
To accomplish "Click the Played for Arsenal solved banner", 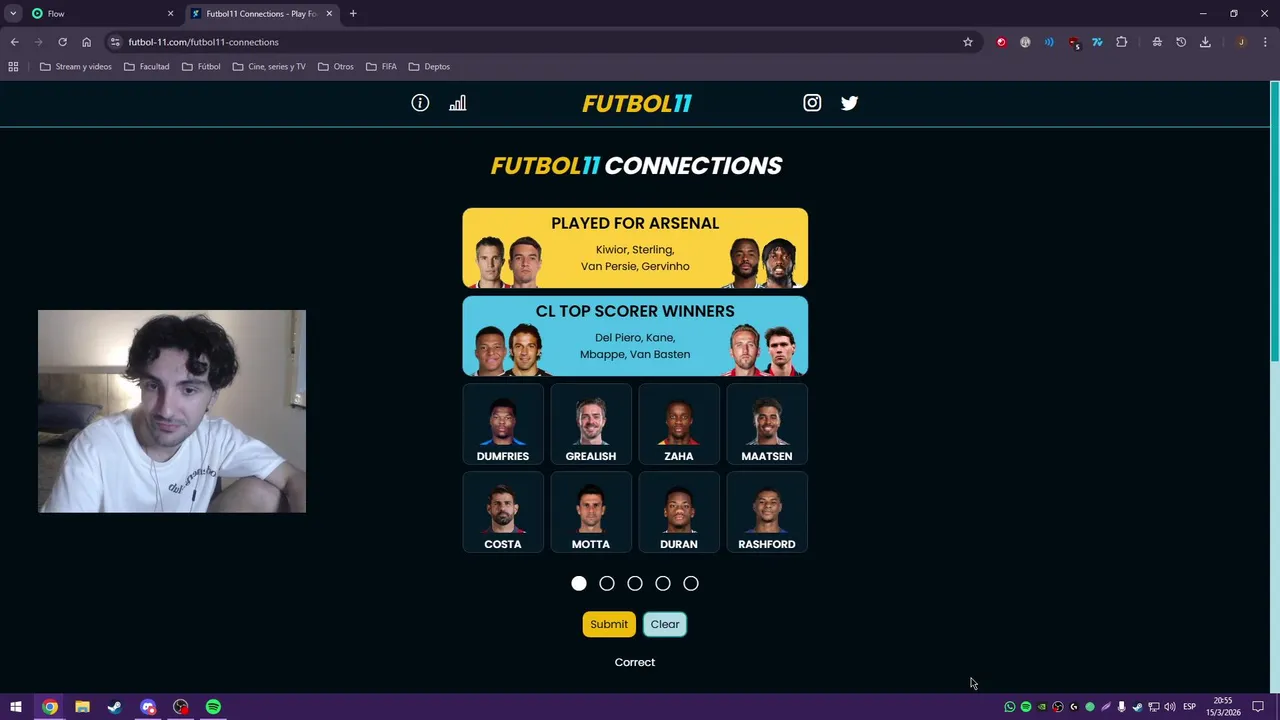I will pos(635,248).
